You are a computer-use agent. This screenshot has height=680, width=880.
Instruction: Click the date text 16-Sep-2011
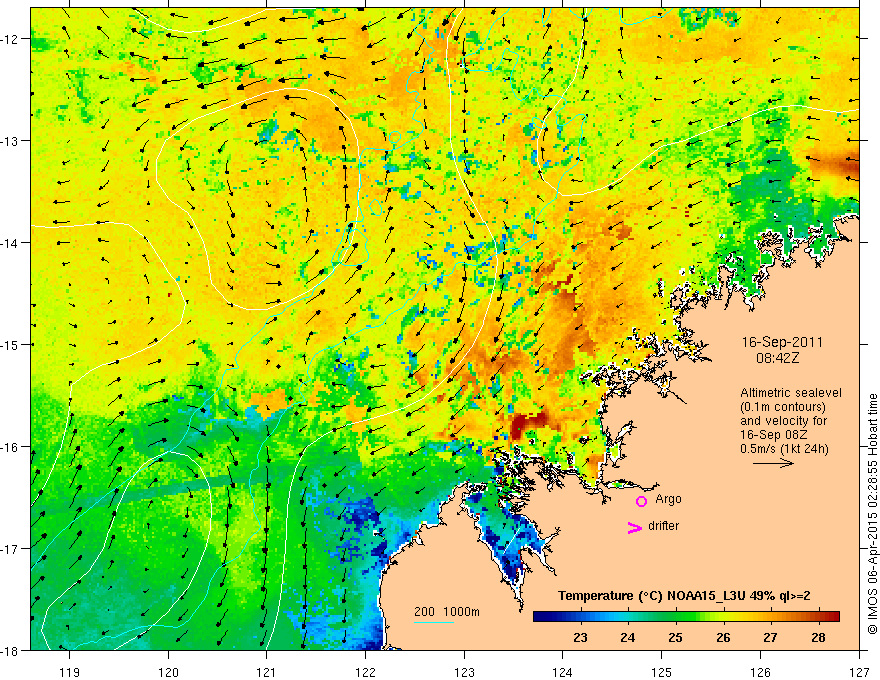[782, 342]
